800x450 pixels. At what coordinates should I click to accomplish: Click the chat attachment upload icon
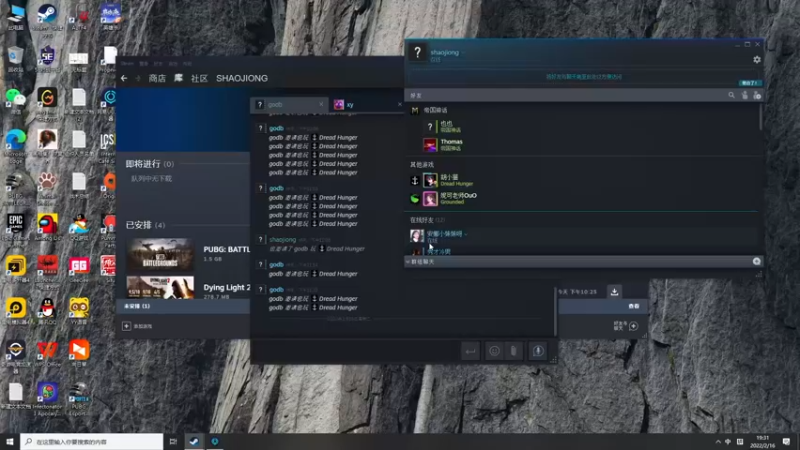coord(514,351)
